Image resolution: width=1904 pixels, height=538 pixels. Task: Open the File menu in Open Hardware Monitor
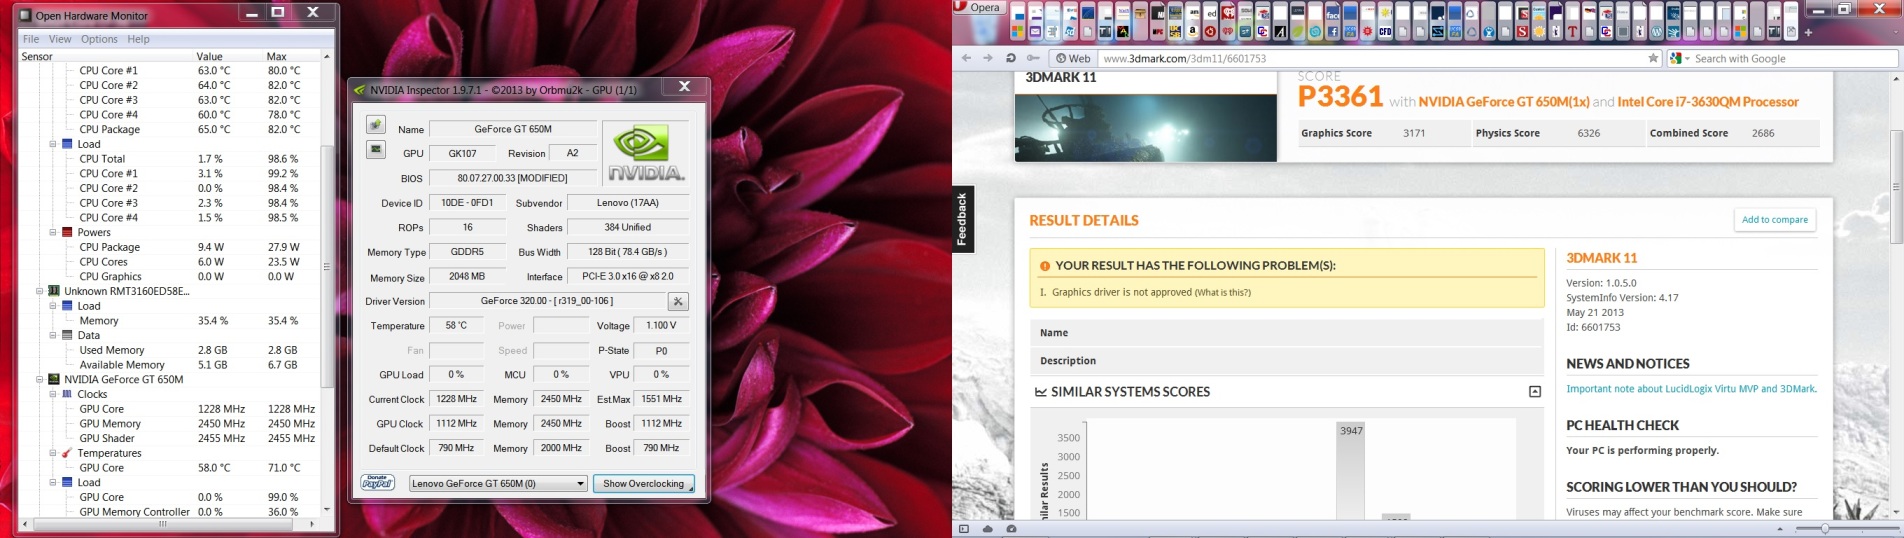pos(30,39)
